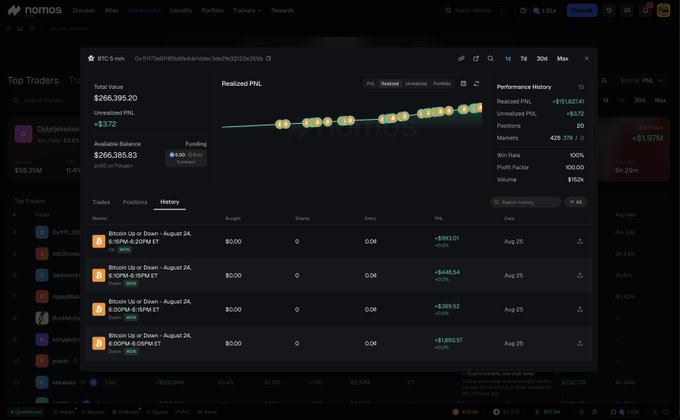Set popup time range to Max
Screen dimensions: 680x420
[562, 59]
